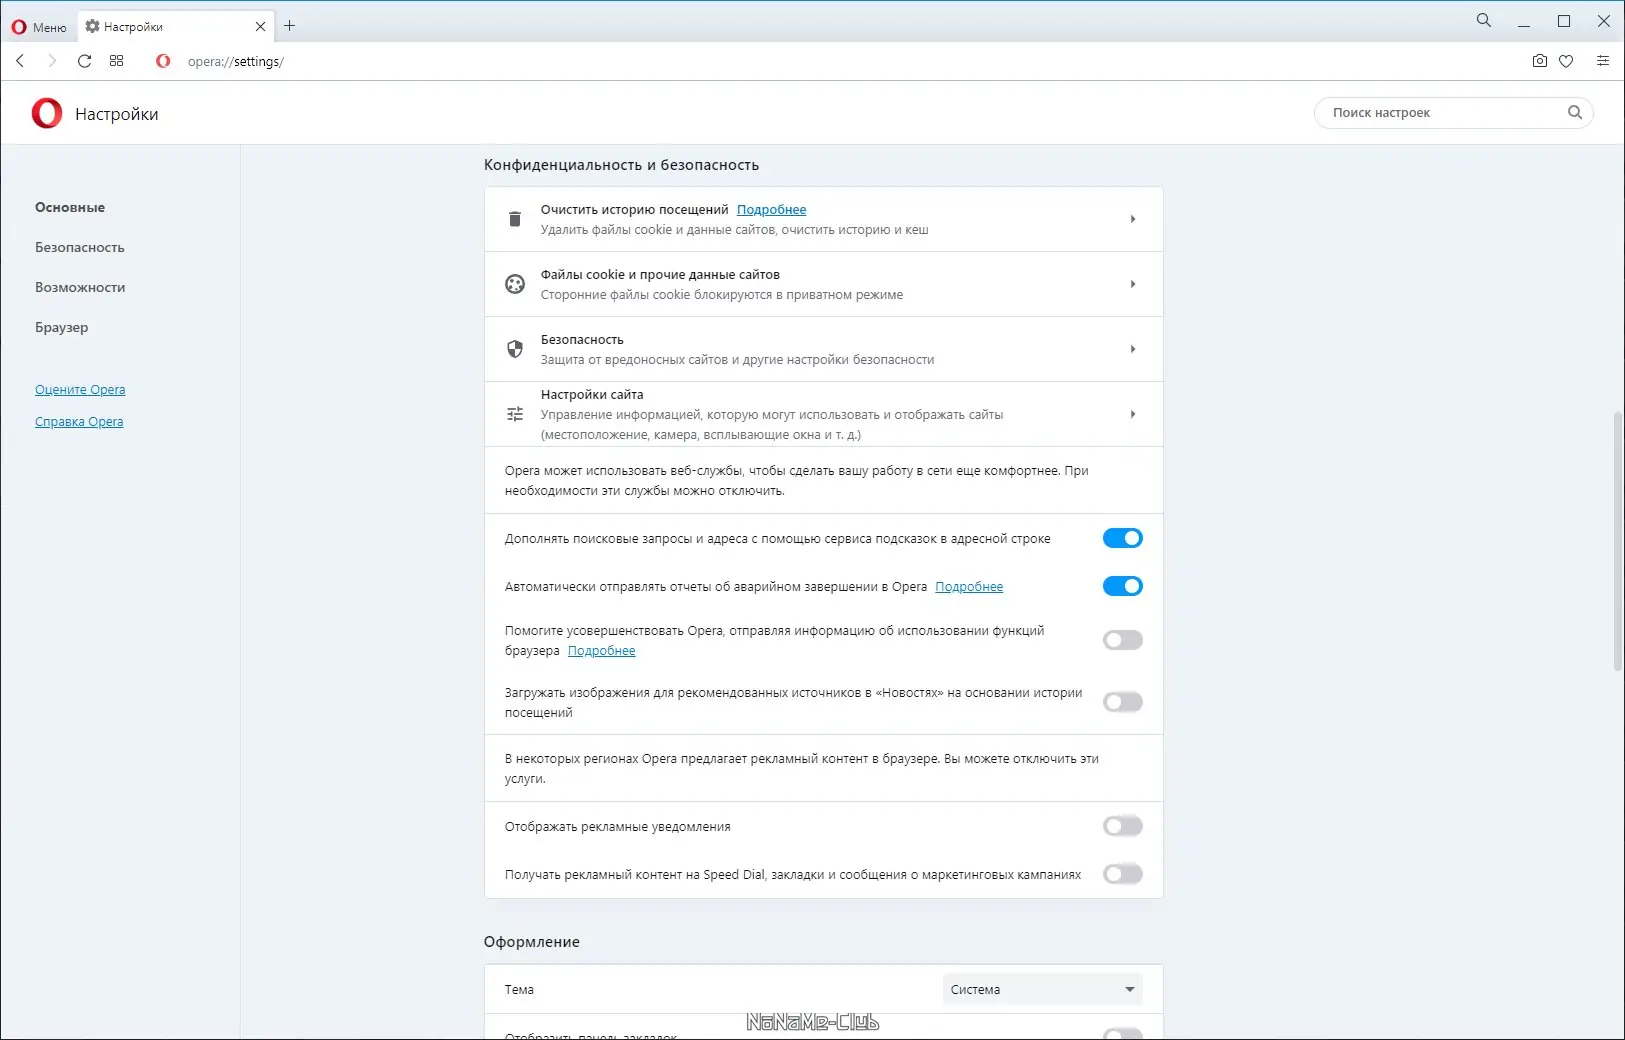Click the Оцените Opera link

click(80, 390)
